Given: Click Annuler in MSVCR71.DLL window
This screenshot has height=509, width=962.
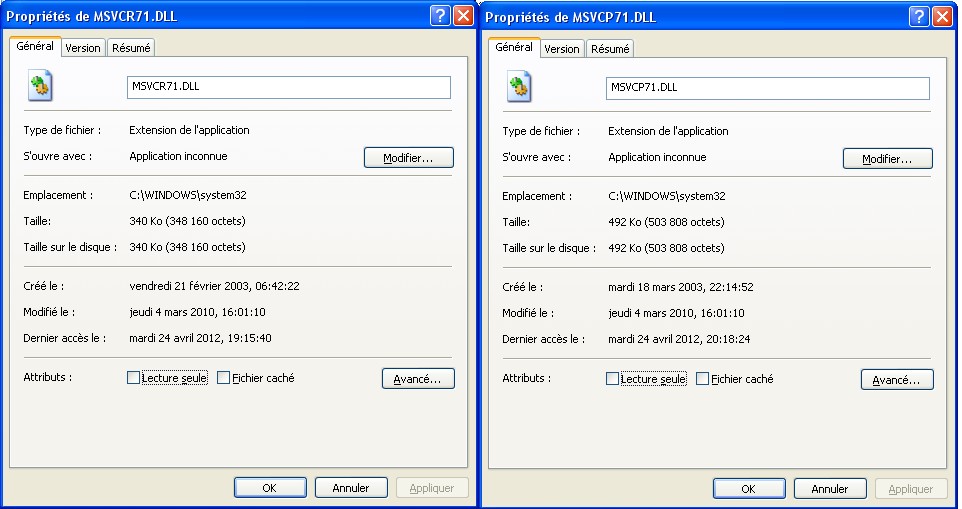Looking at the screenshot, I should click(351, 488).
